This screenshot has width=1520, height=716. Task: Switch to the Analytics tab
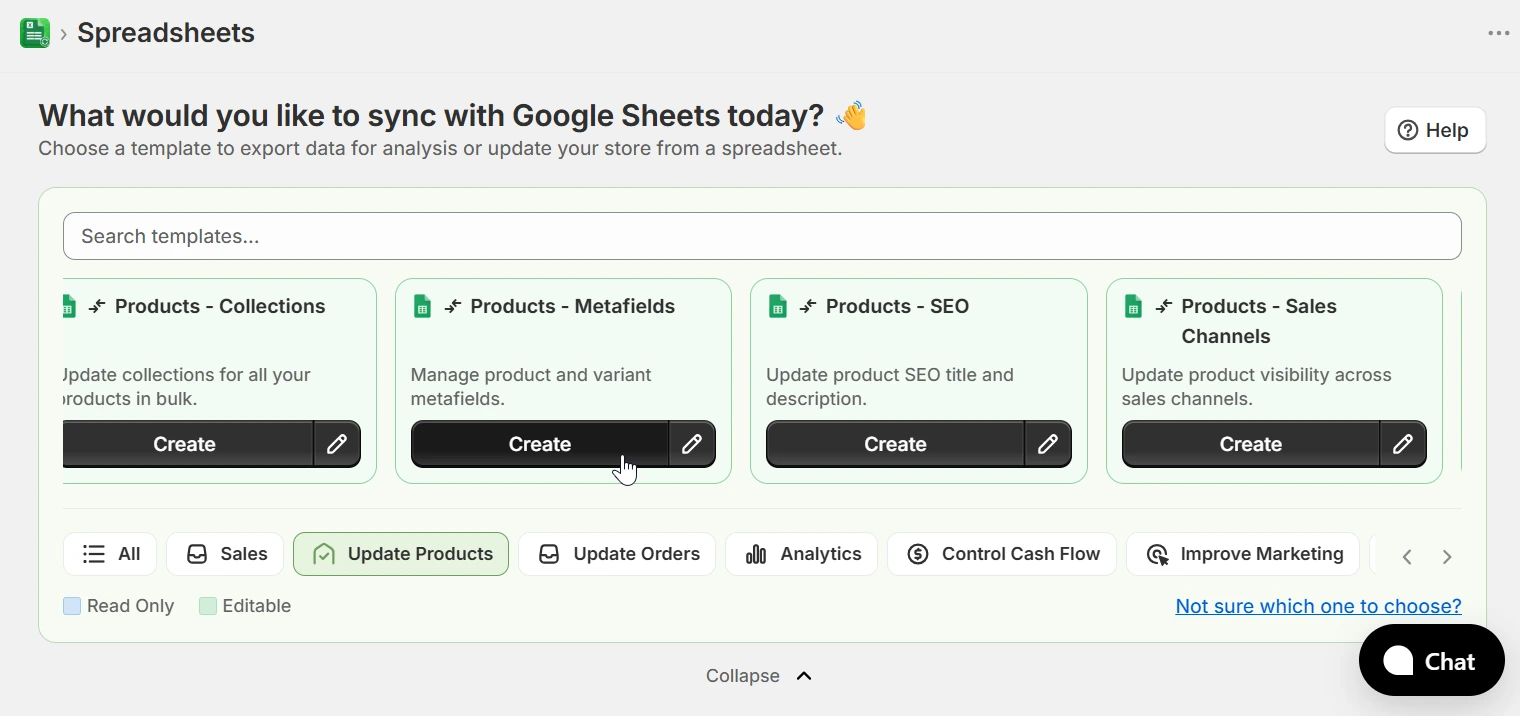801,554
